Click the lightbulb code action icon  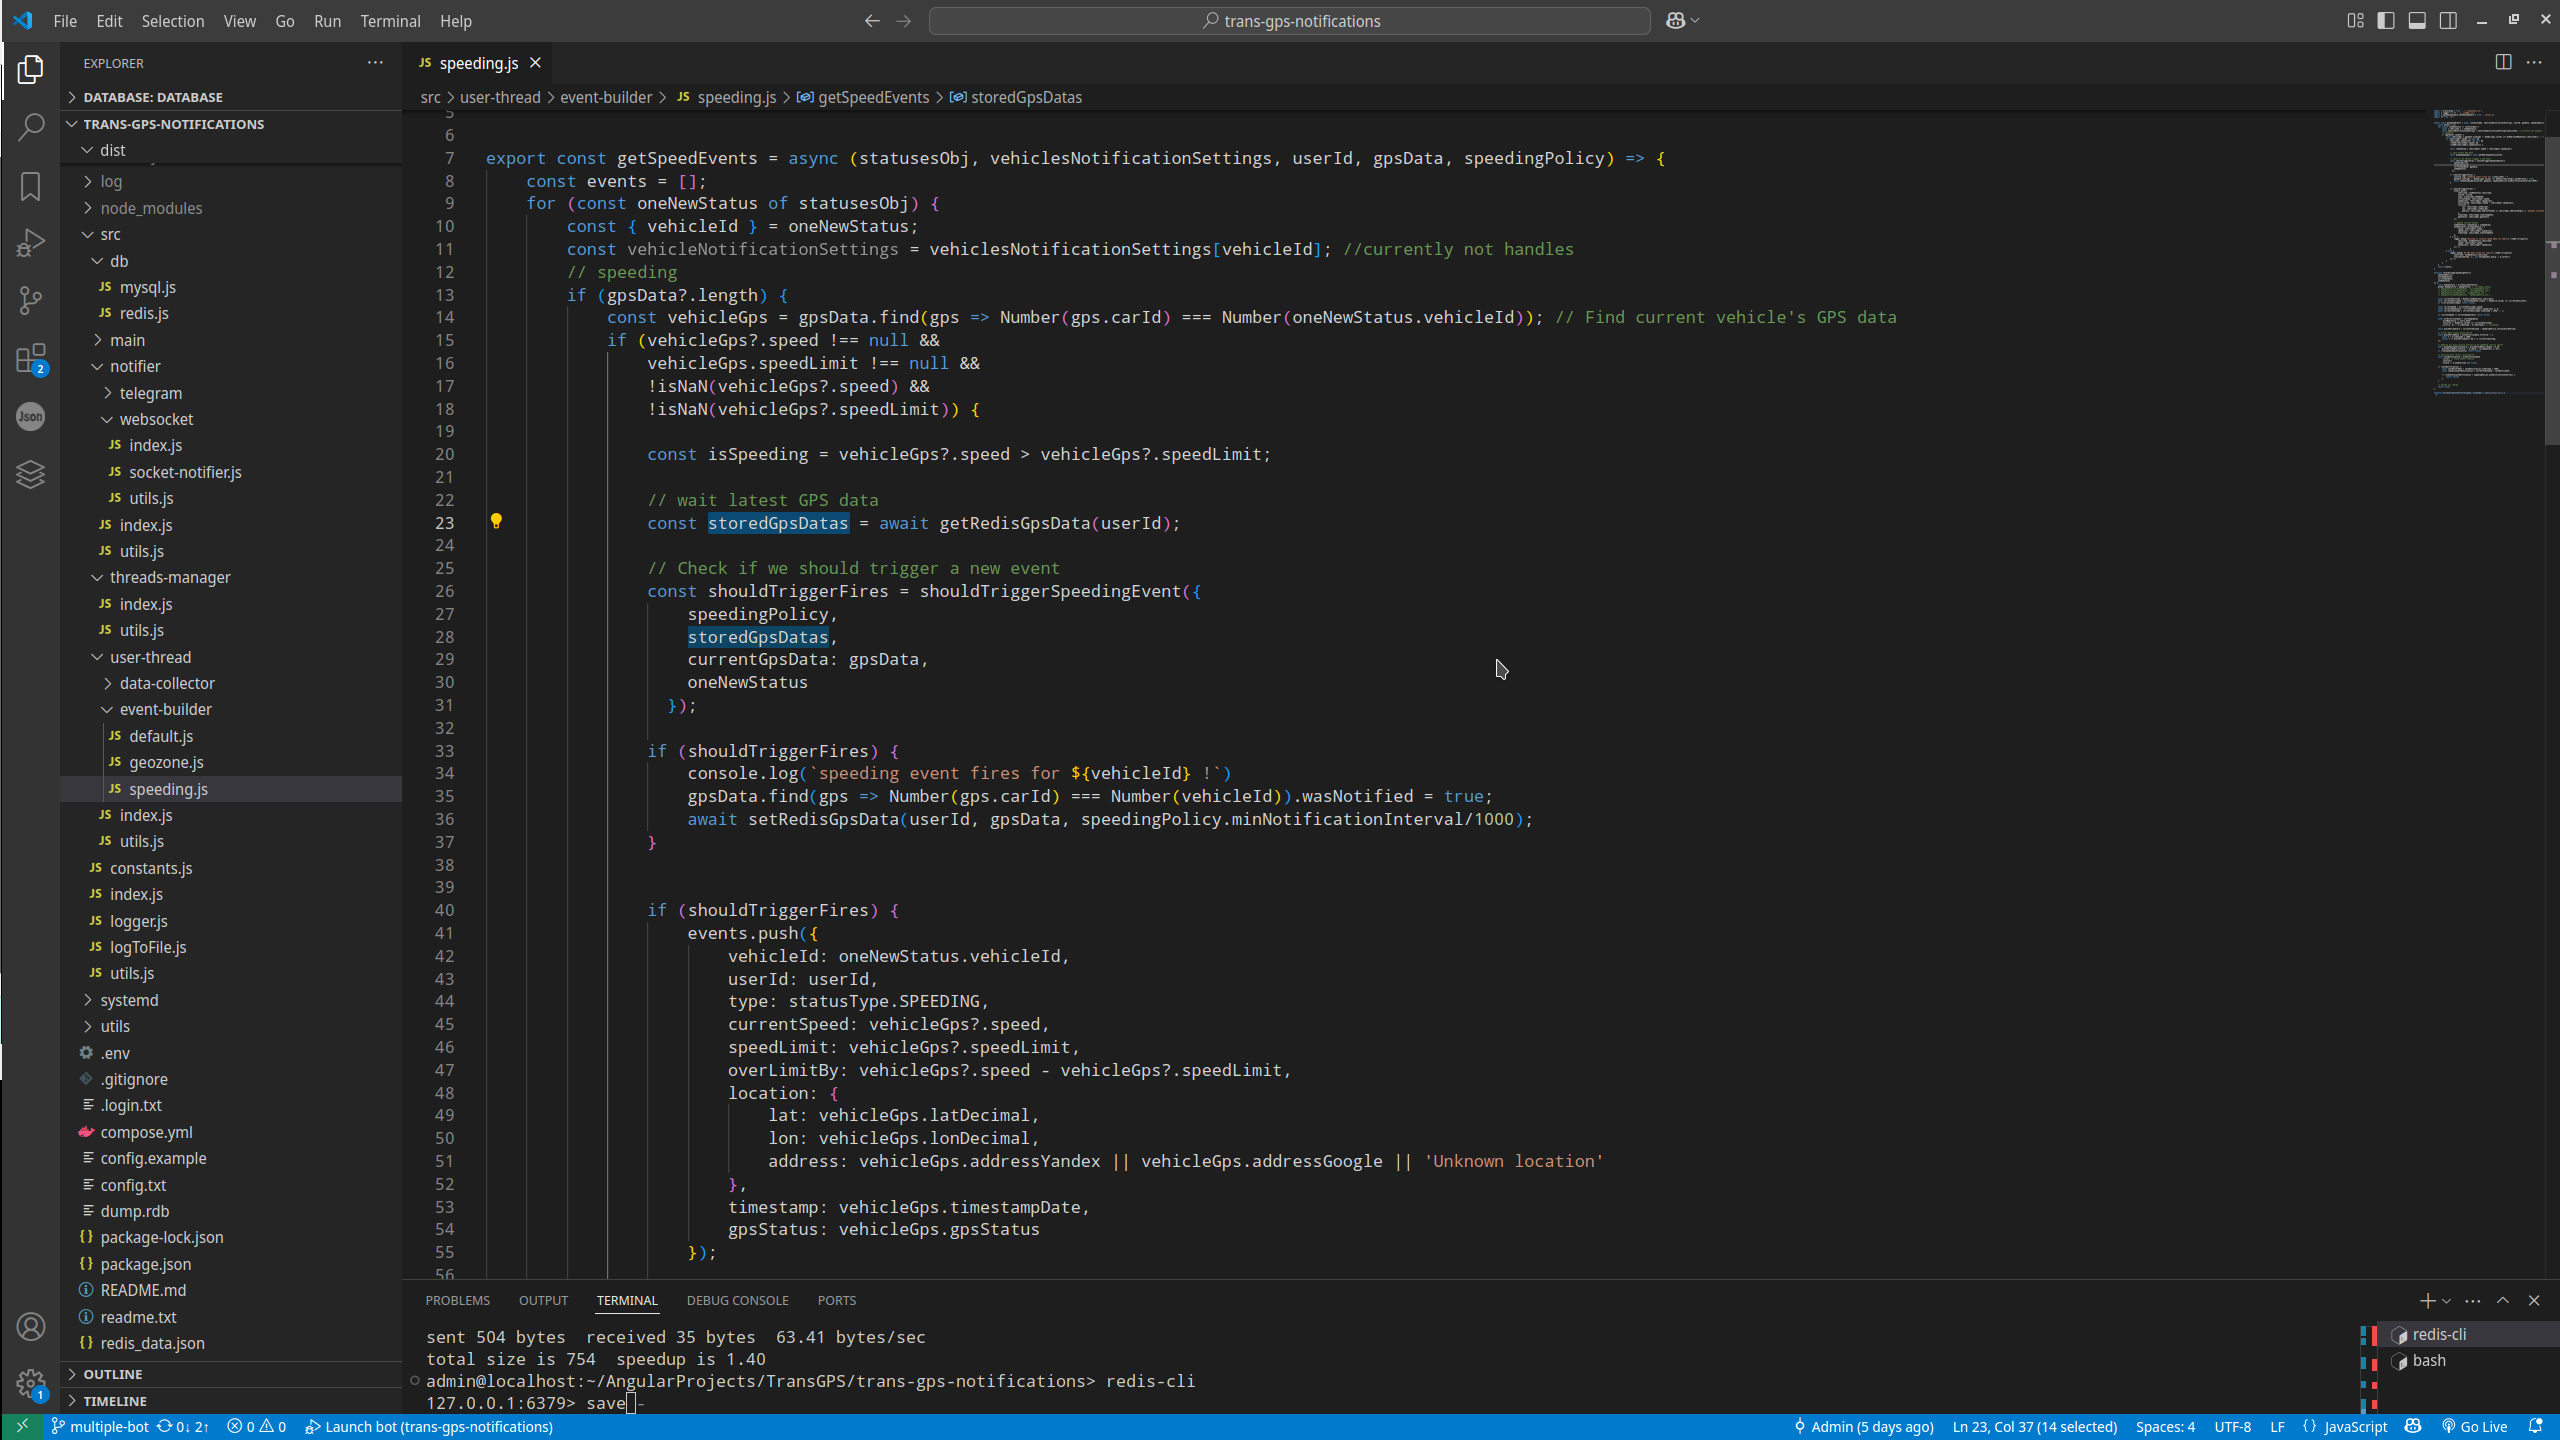(496, 521)
